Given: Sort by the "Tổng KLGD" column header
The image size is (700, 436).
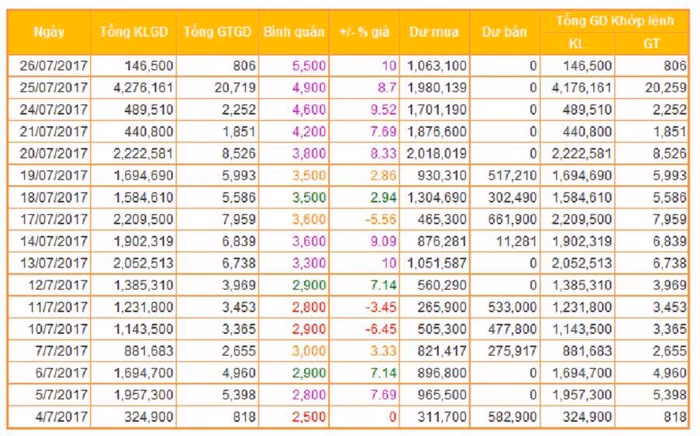Looking at the screenshot, I should point(134,33).
